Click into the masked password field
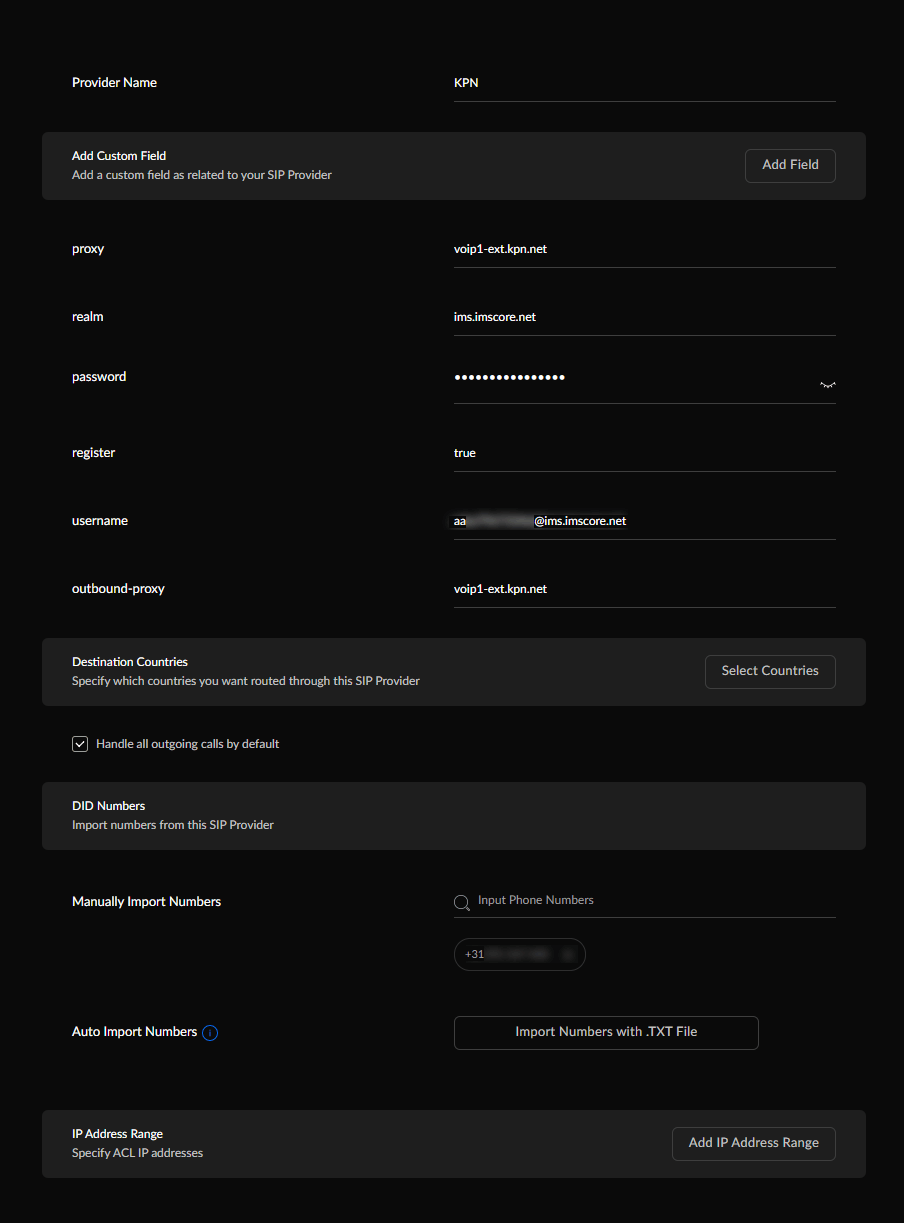This screenshot has width=904, height=1223. point(630,378)
